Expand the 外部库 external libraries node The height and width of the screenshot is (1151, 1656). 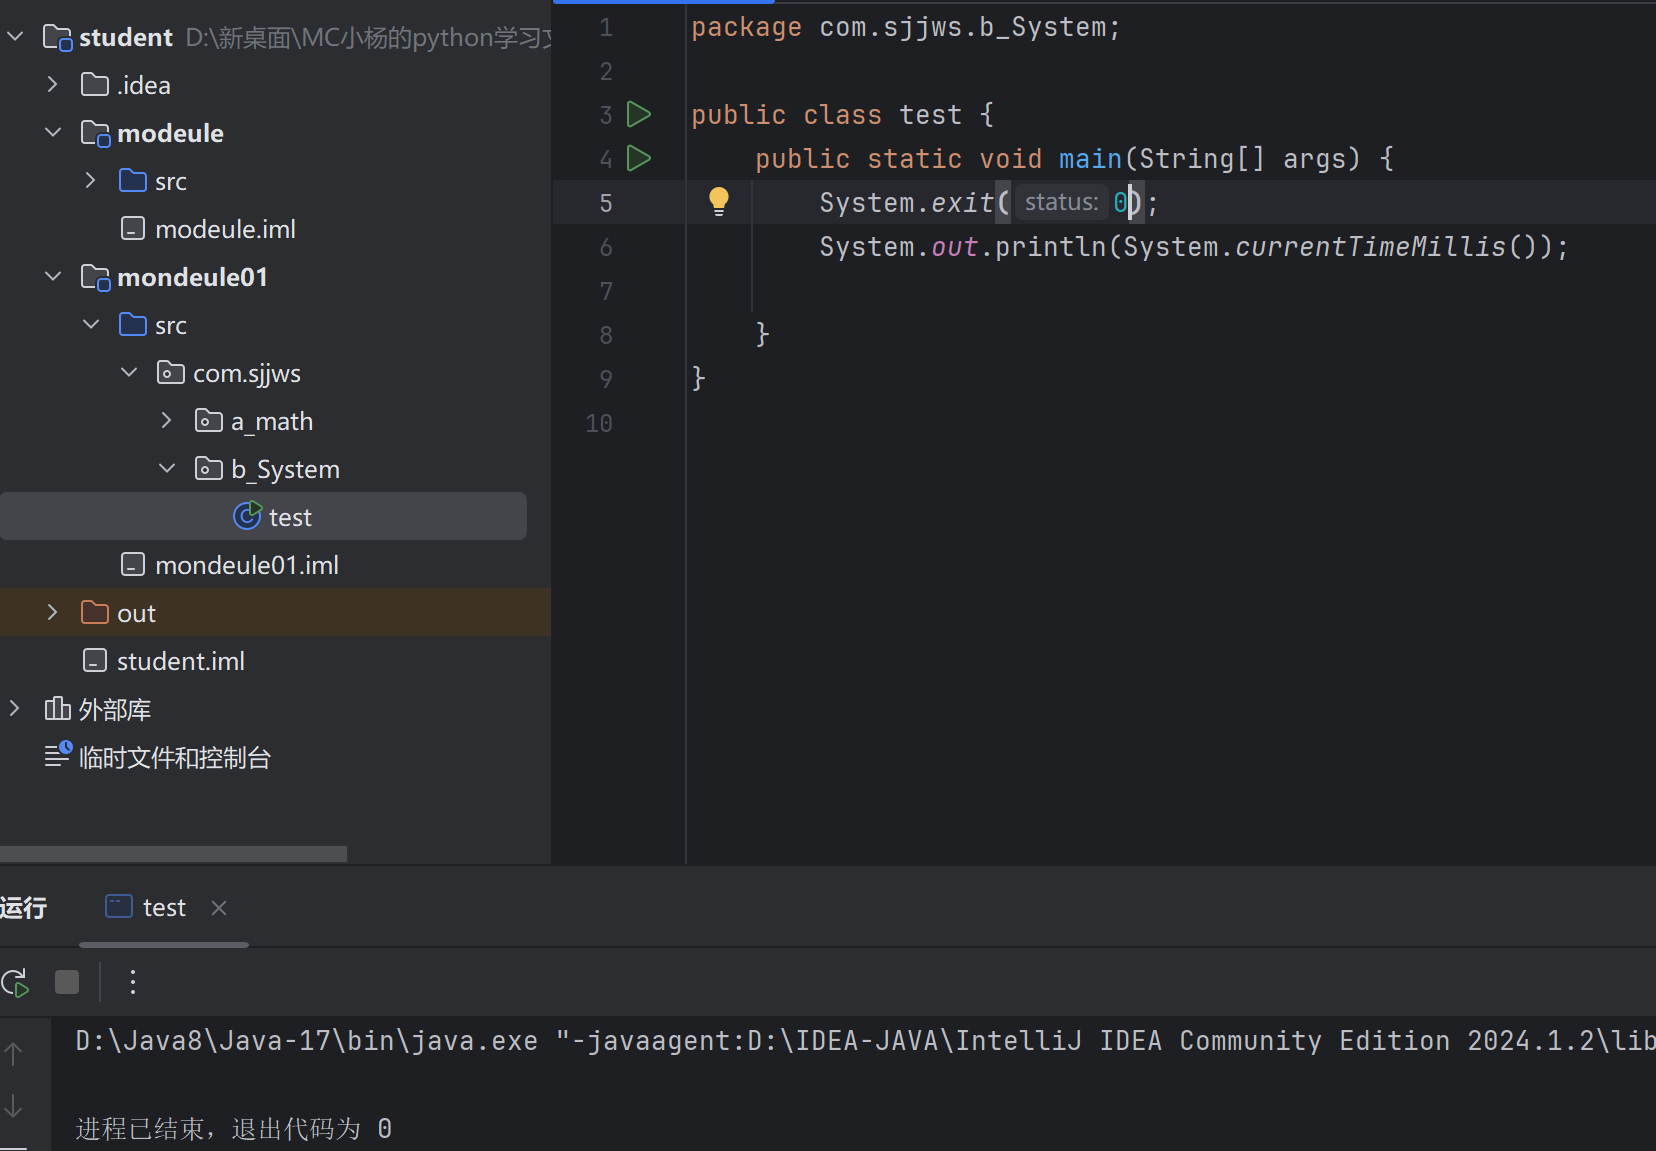tap(15, 709)
